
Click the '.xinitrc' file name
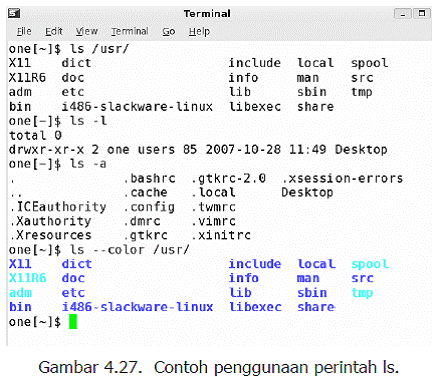click(221, 236)
